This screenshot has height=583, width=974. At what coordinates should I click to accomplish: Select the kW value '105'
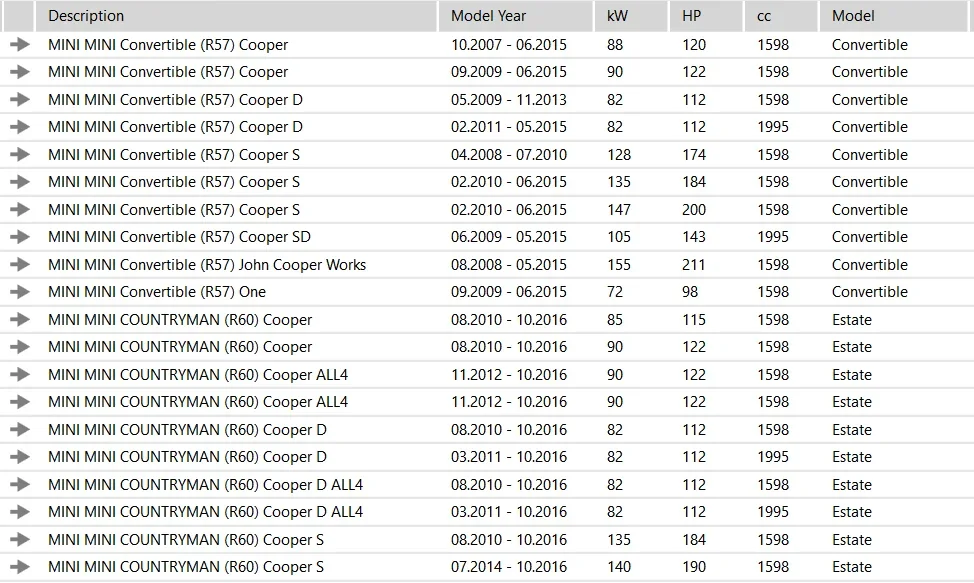619,237
